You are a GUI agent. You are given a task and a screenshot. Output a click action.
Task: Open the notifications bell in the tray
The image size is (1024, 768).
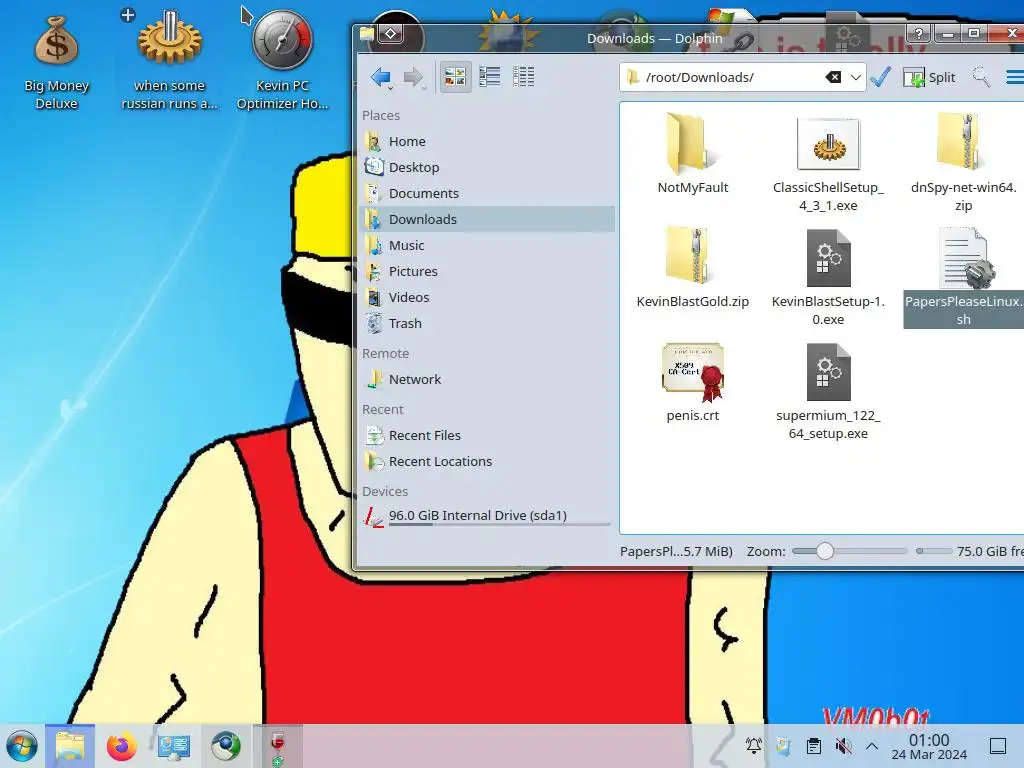[x=754, y=746]
